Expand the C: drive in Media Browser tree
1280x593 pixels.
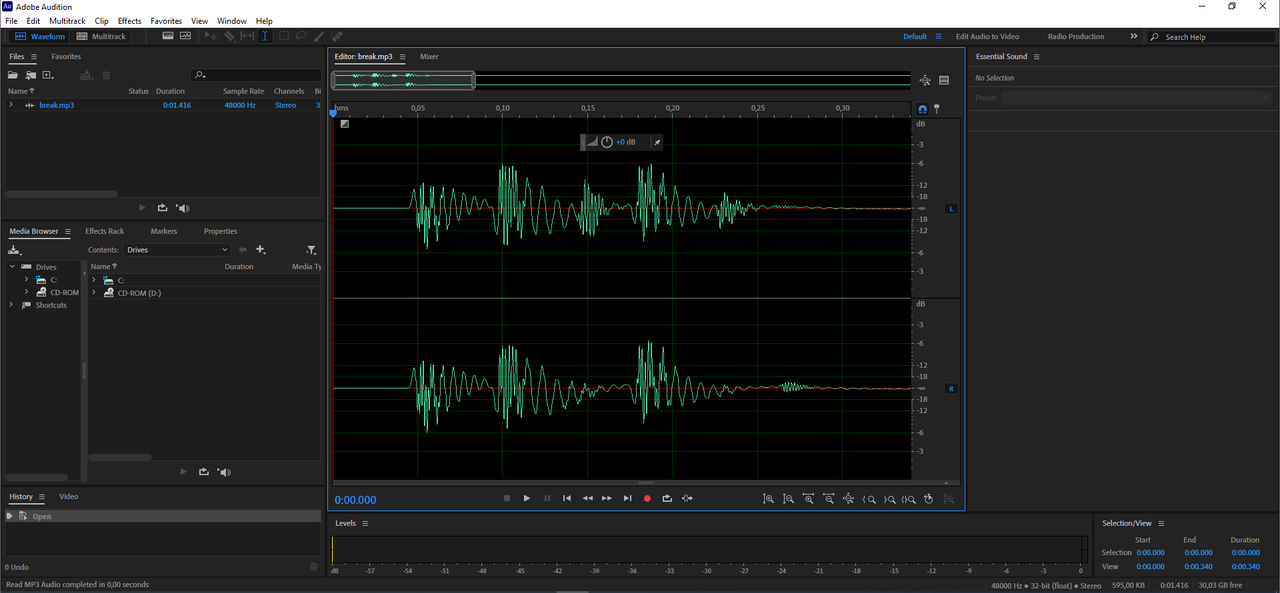tap(27, 280)
